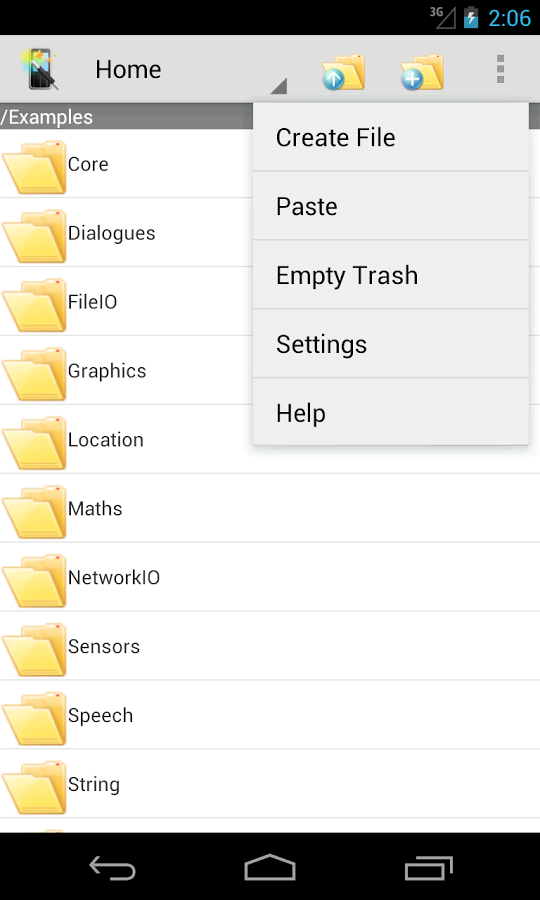This screenshot has width=540, height=900.
Task: Select Empty Trash menu entry
Action: pos(391,275)
